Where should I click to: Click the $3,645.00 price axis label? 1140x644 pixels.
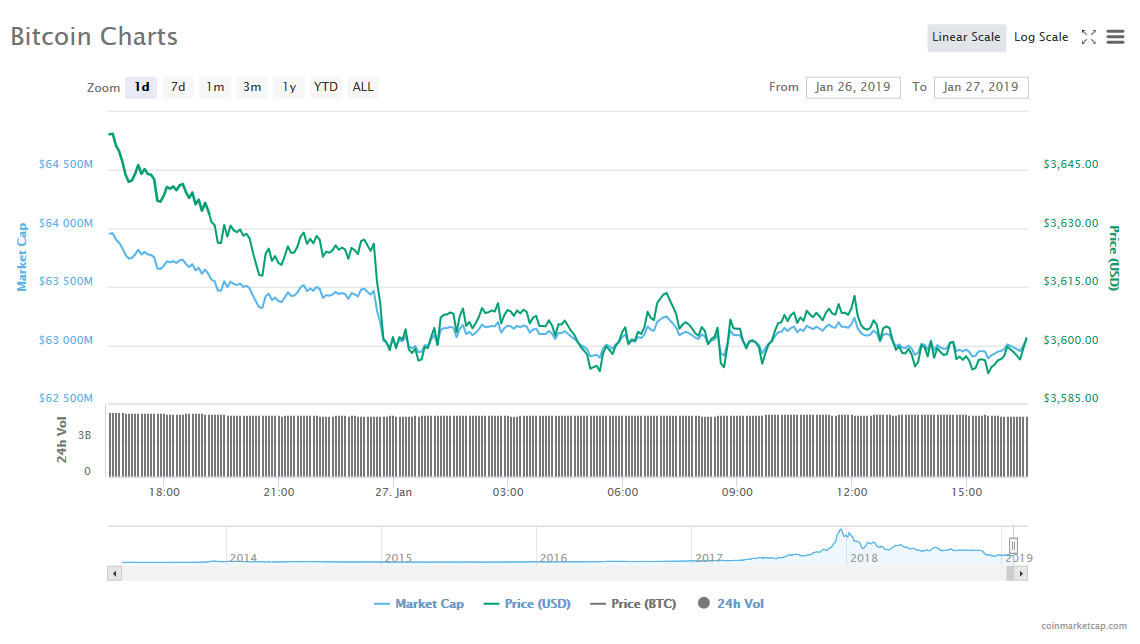click(x=1070, y=164)
